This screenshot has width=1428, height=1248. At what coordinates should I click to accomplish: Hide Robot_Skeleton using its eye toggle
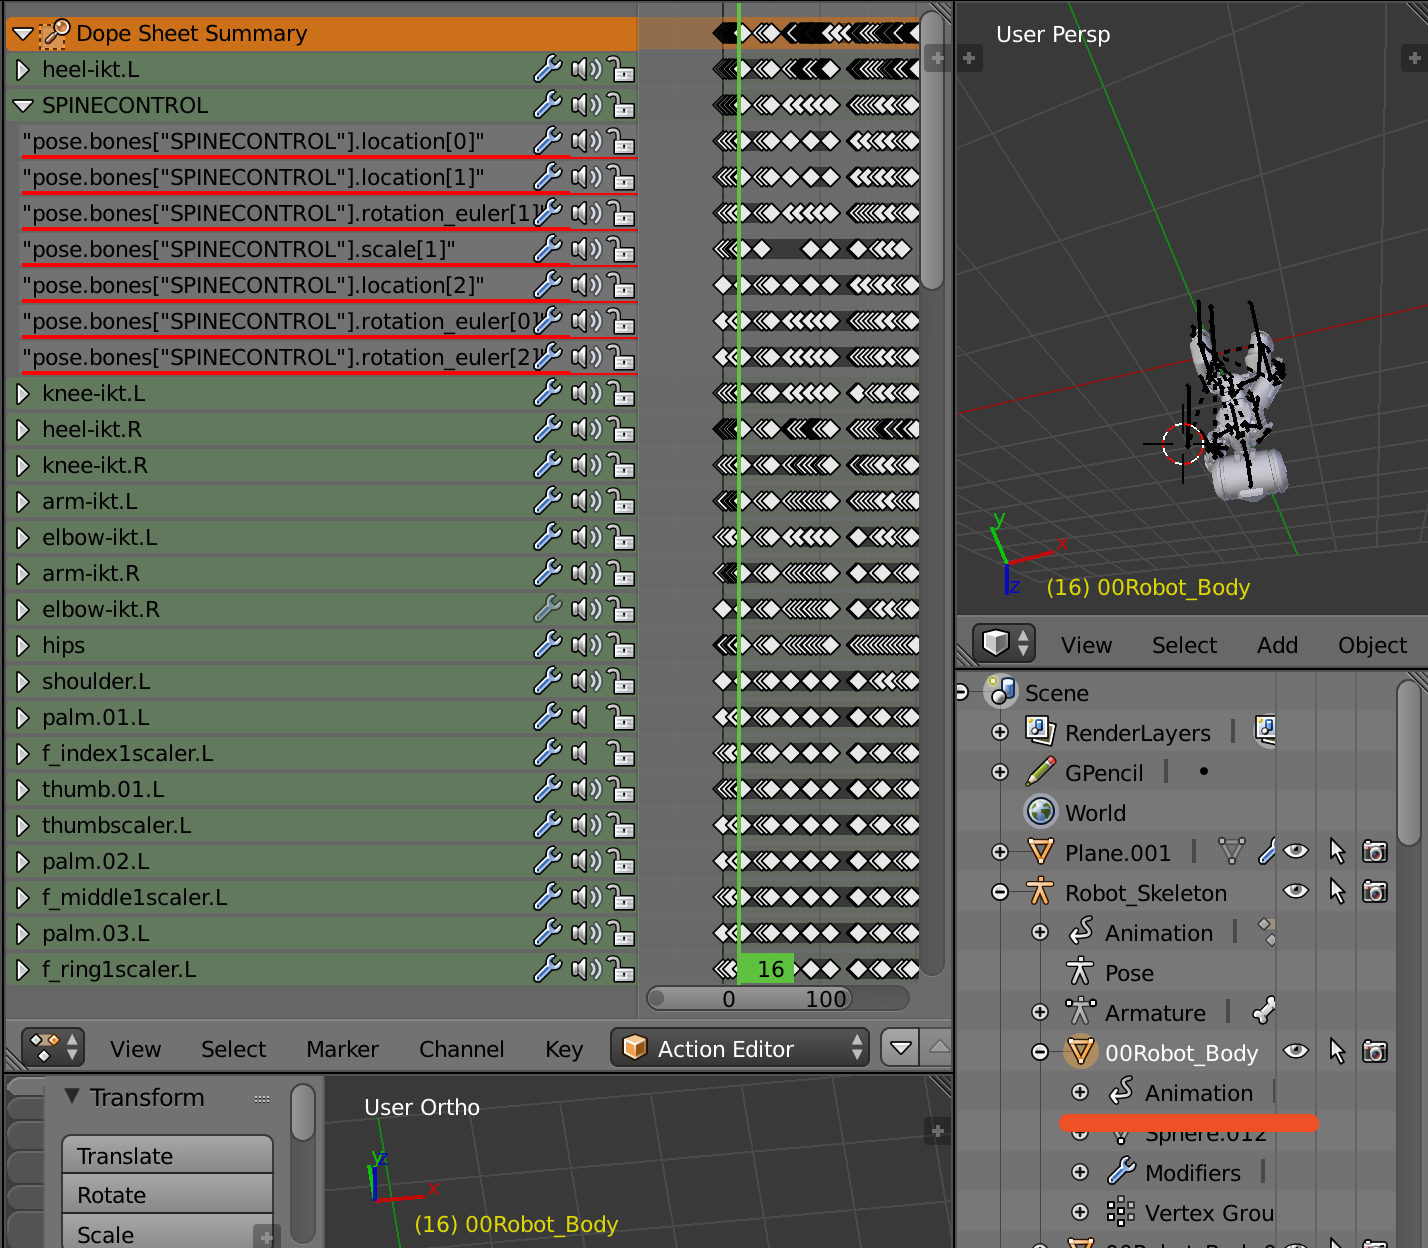point(1296,892)
